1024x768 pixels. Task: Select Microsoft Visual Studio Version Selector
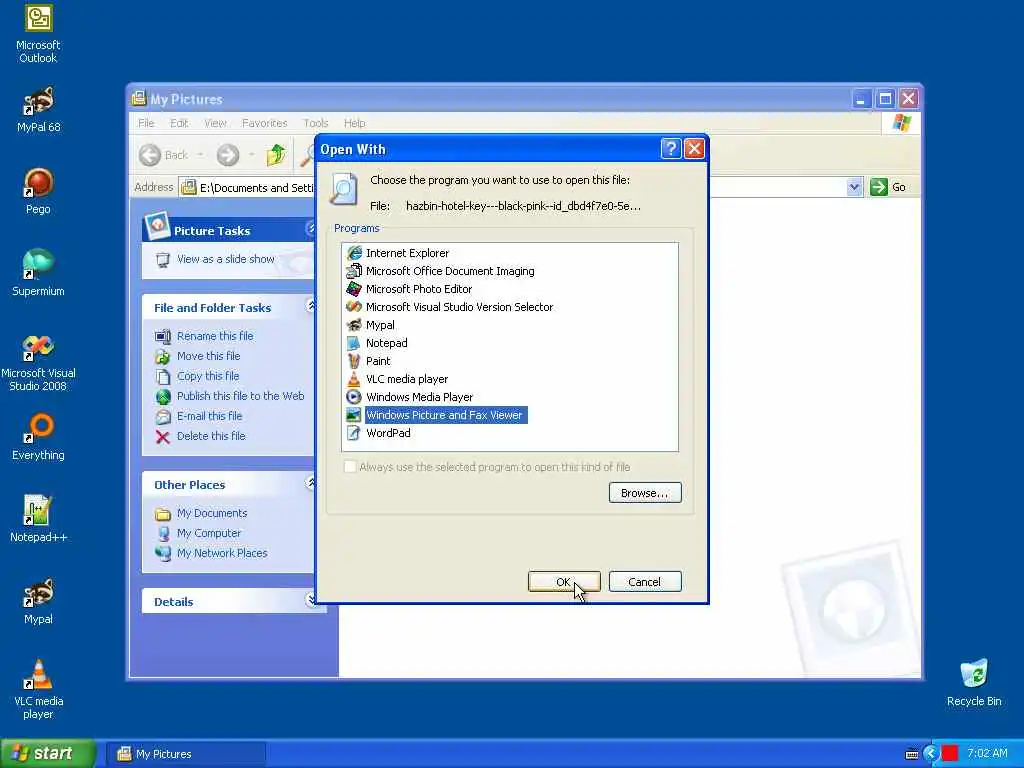[450, 307]
